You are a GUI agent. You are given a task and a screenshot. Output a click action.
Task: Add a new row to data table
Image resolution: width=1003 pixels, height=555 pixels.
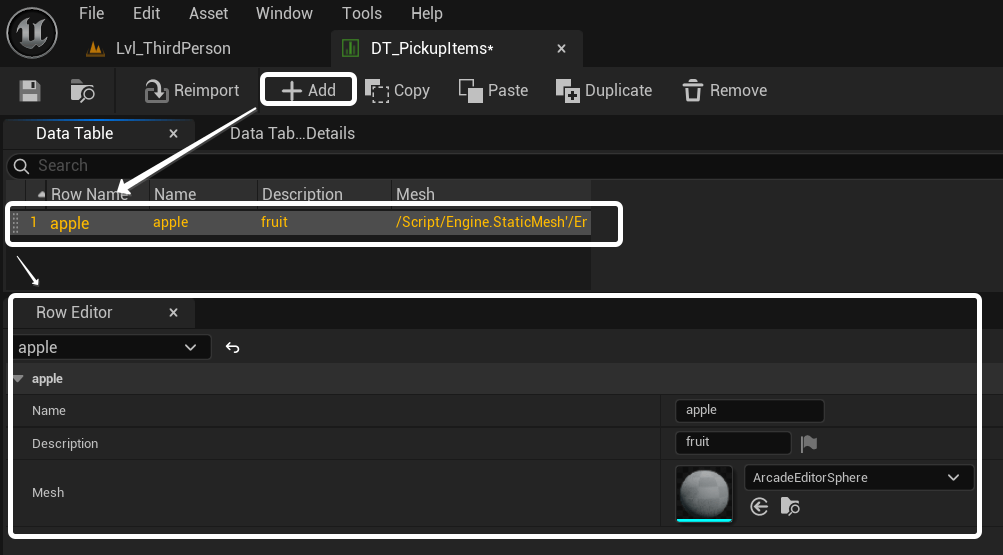[308, 91]
